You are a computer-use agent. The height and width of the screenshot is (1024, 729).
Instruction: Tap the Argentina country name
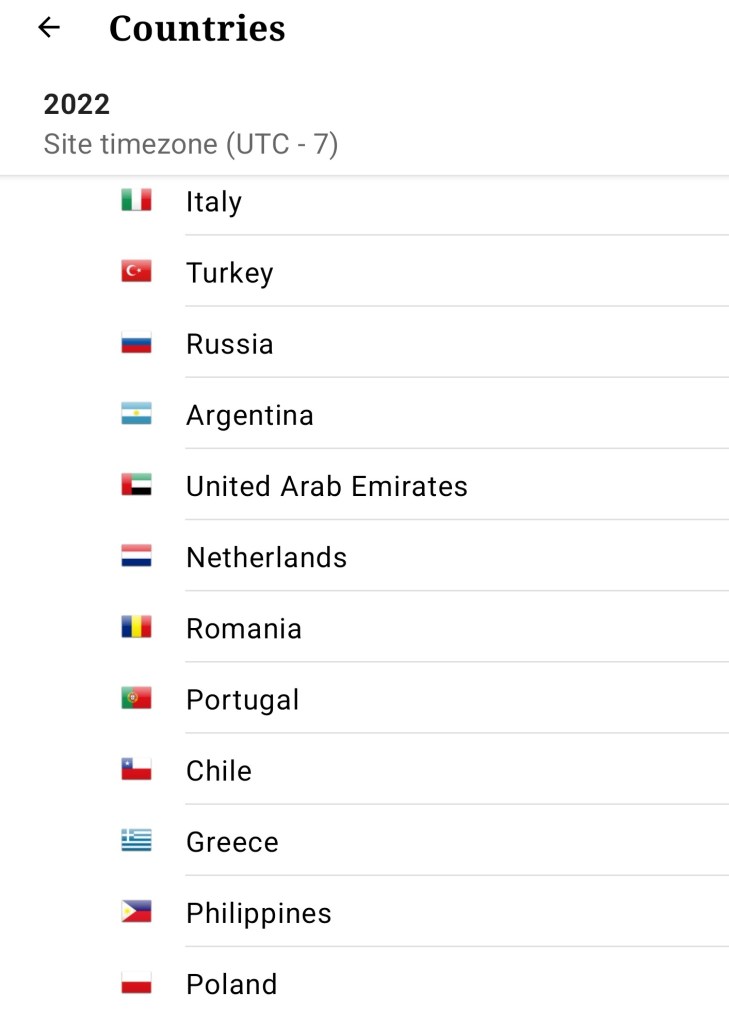pos(249,415)
